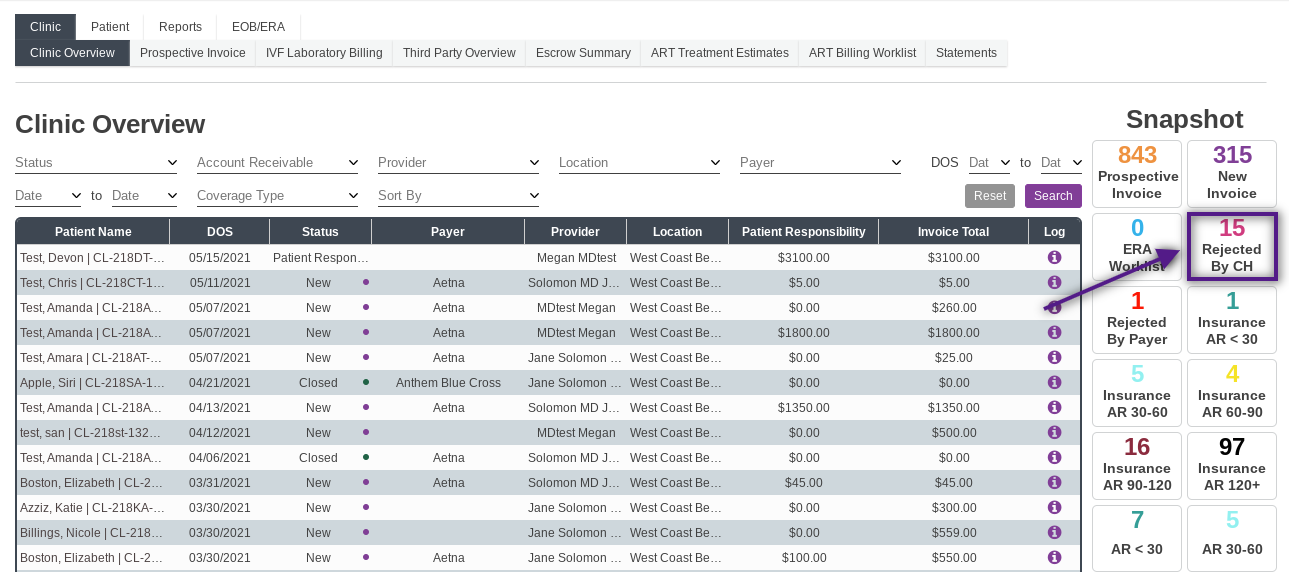Screen dimensions: 1289x572
Task: Open log info for 03/31/2021 Boston, Elizabeth row
Action: [x=1054, y=482]
